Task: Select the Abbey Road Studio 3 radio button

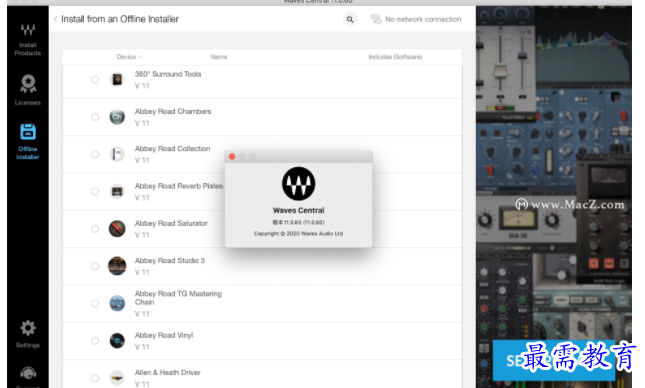Action: pyautogui.click(x=95, y=266)
